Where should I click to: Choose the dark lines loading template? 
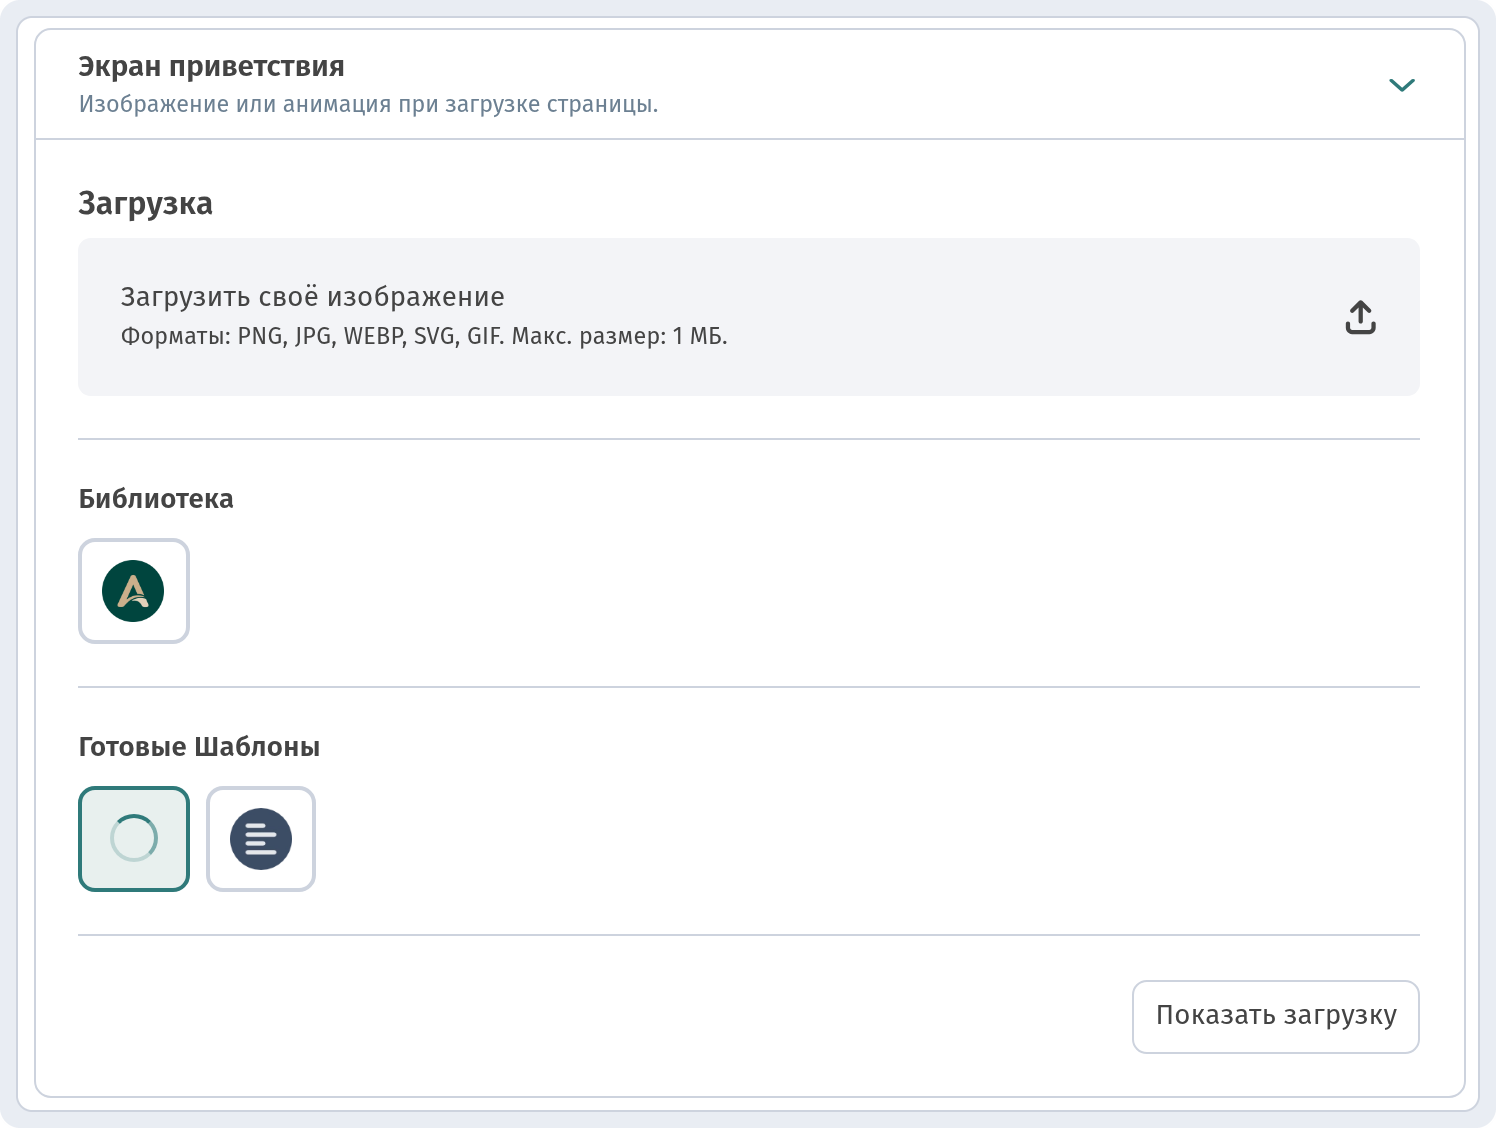(x=261, y=839)
